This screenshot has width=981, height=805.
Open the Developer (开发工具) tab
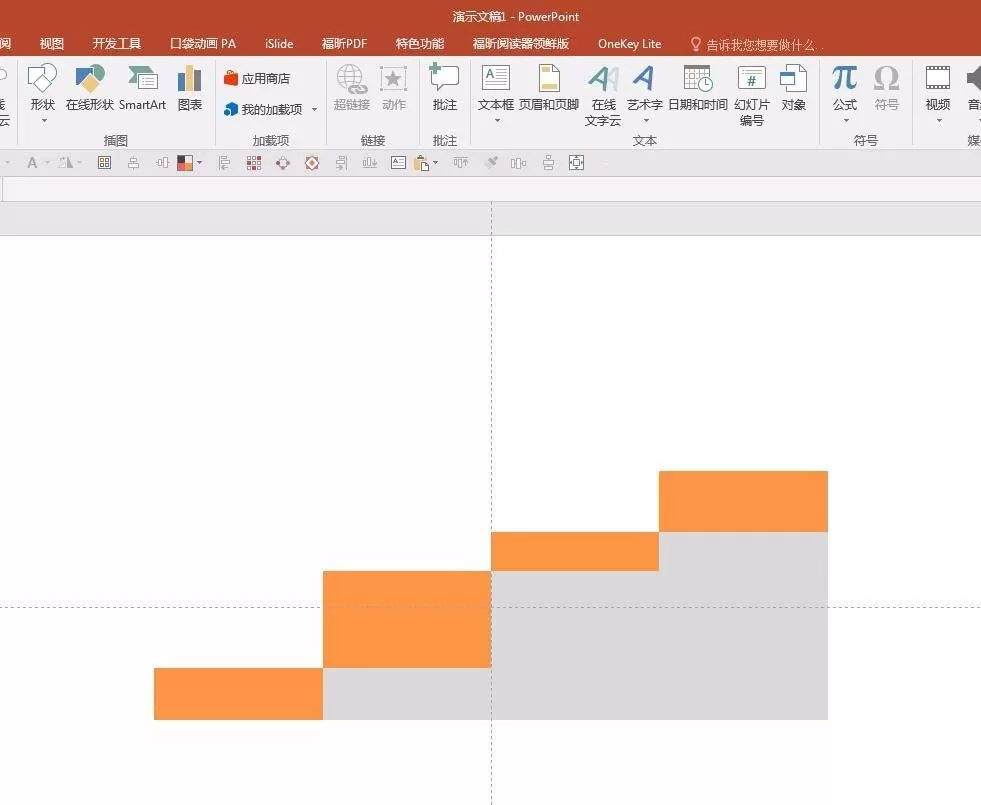click(116, 44)
